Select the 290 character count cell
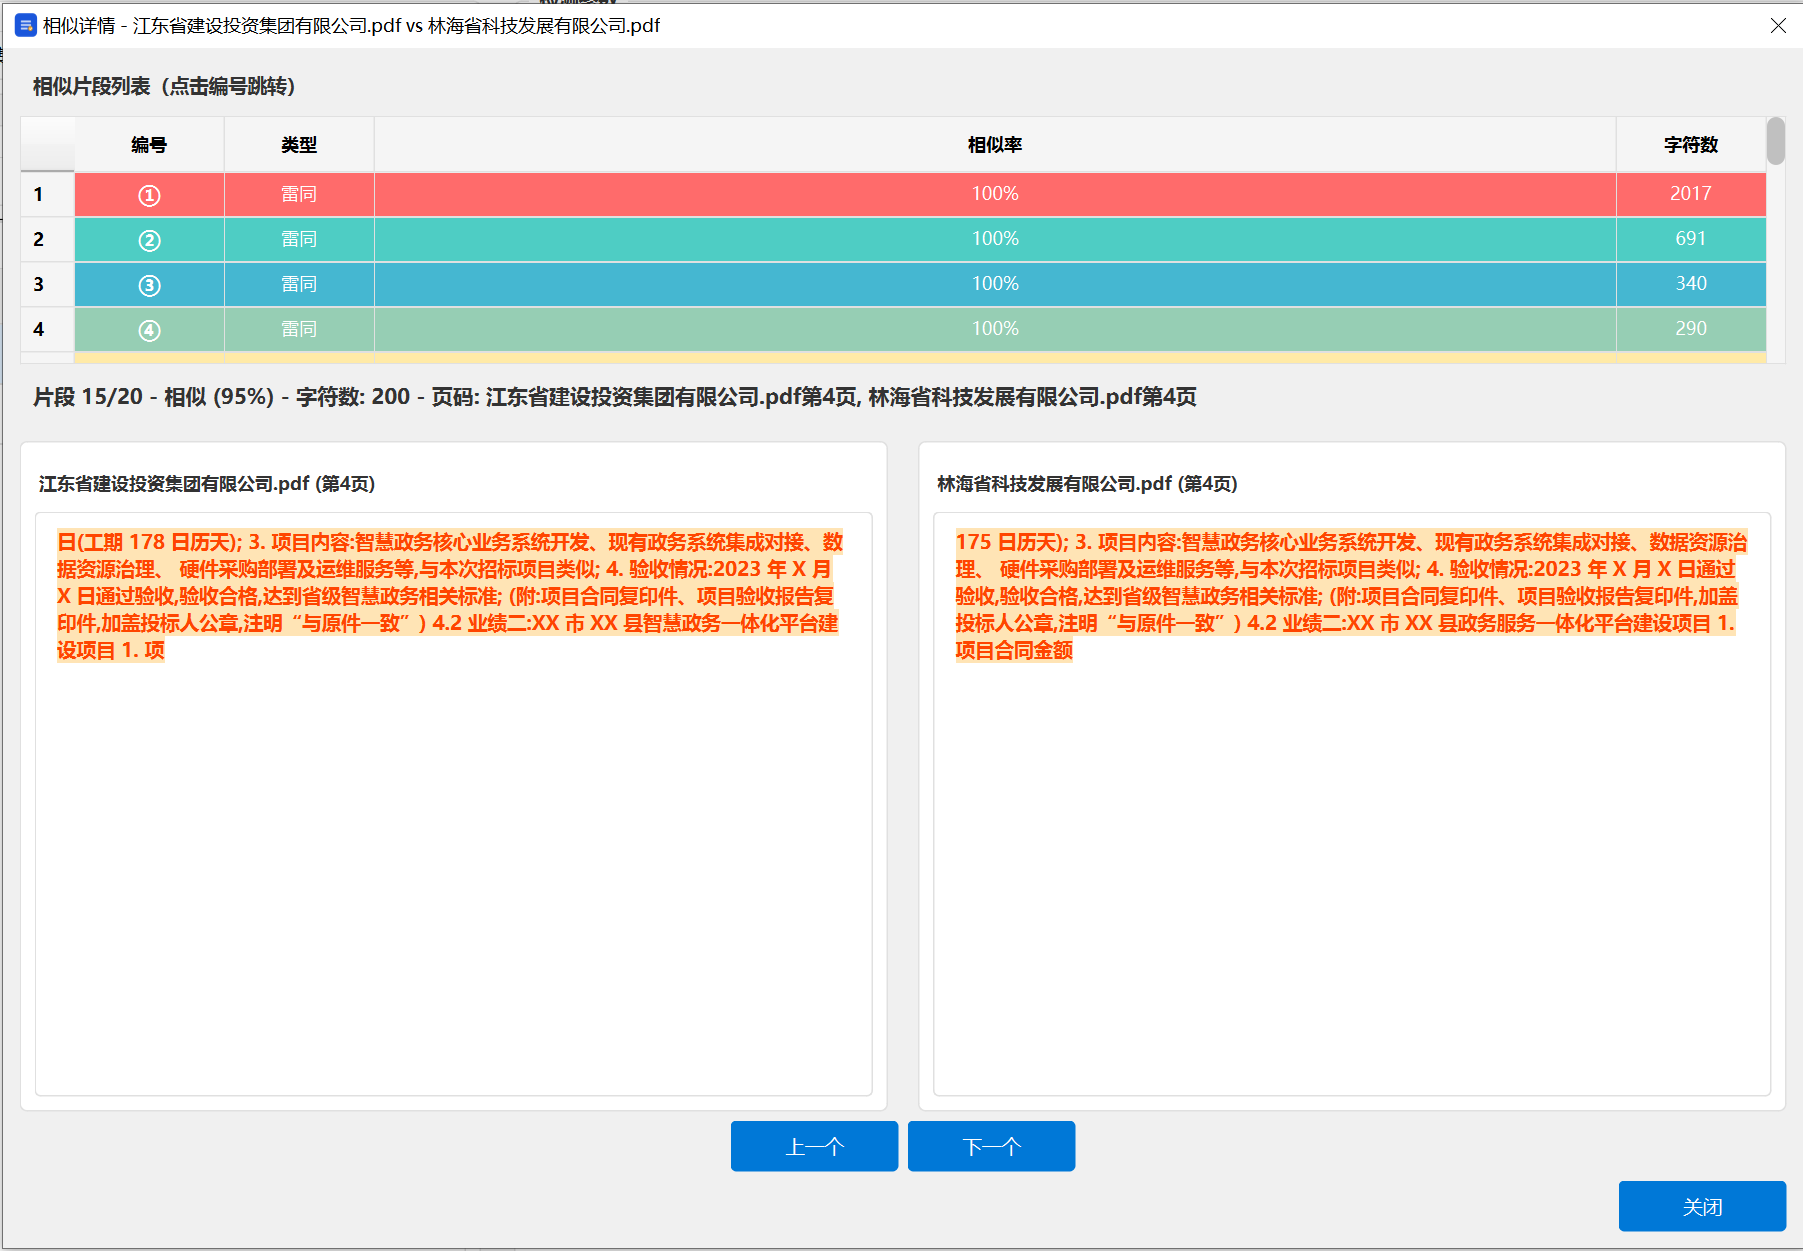1803x1251 pixels. click(1690, 329)
